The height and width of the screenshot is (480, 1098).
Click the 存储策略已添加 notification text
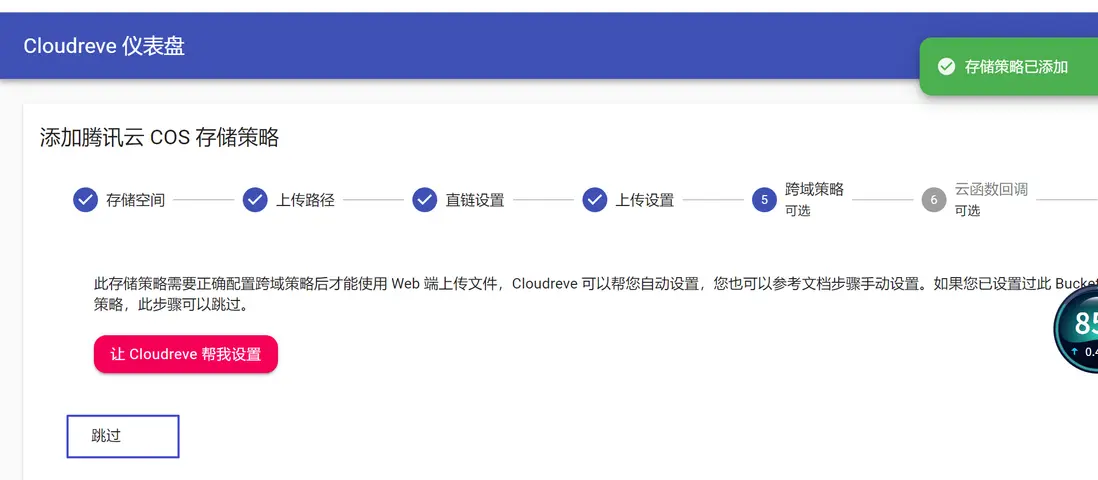coord(1016,67)
